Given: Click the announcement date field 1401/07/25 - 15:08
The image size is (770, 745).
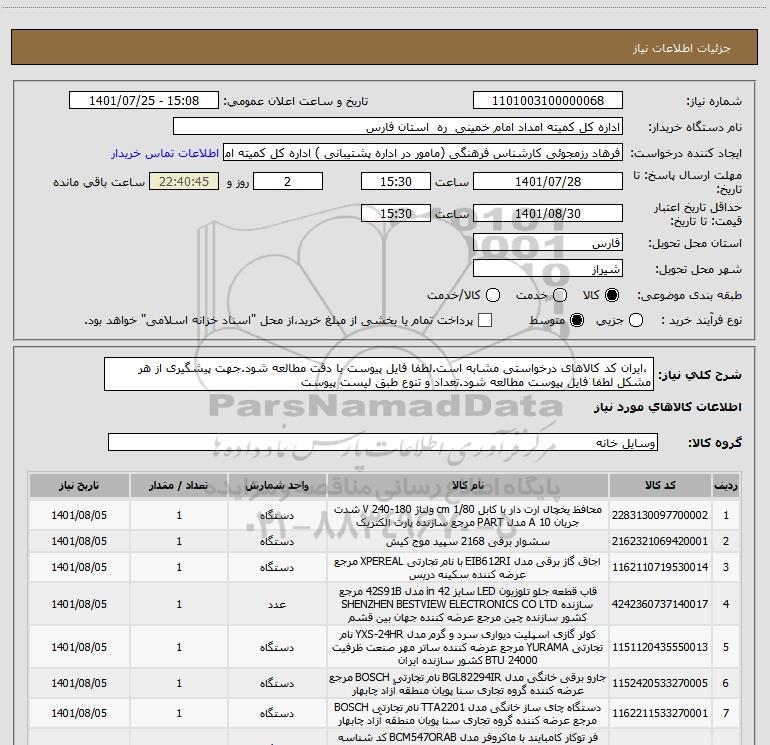Looking at the screenshot, I should tap(144, 101).
